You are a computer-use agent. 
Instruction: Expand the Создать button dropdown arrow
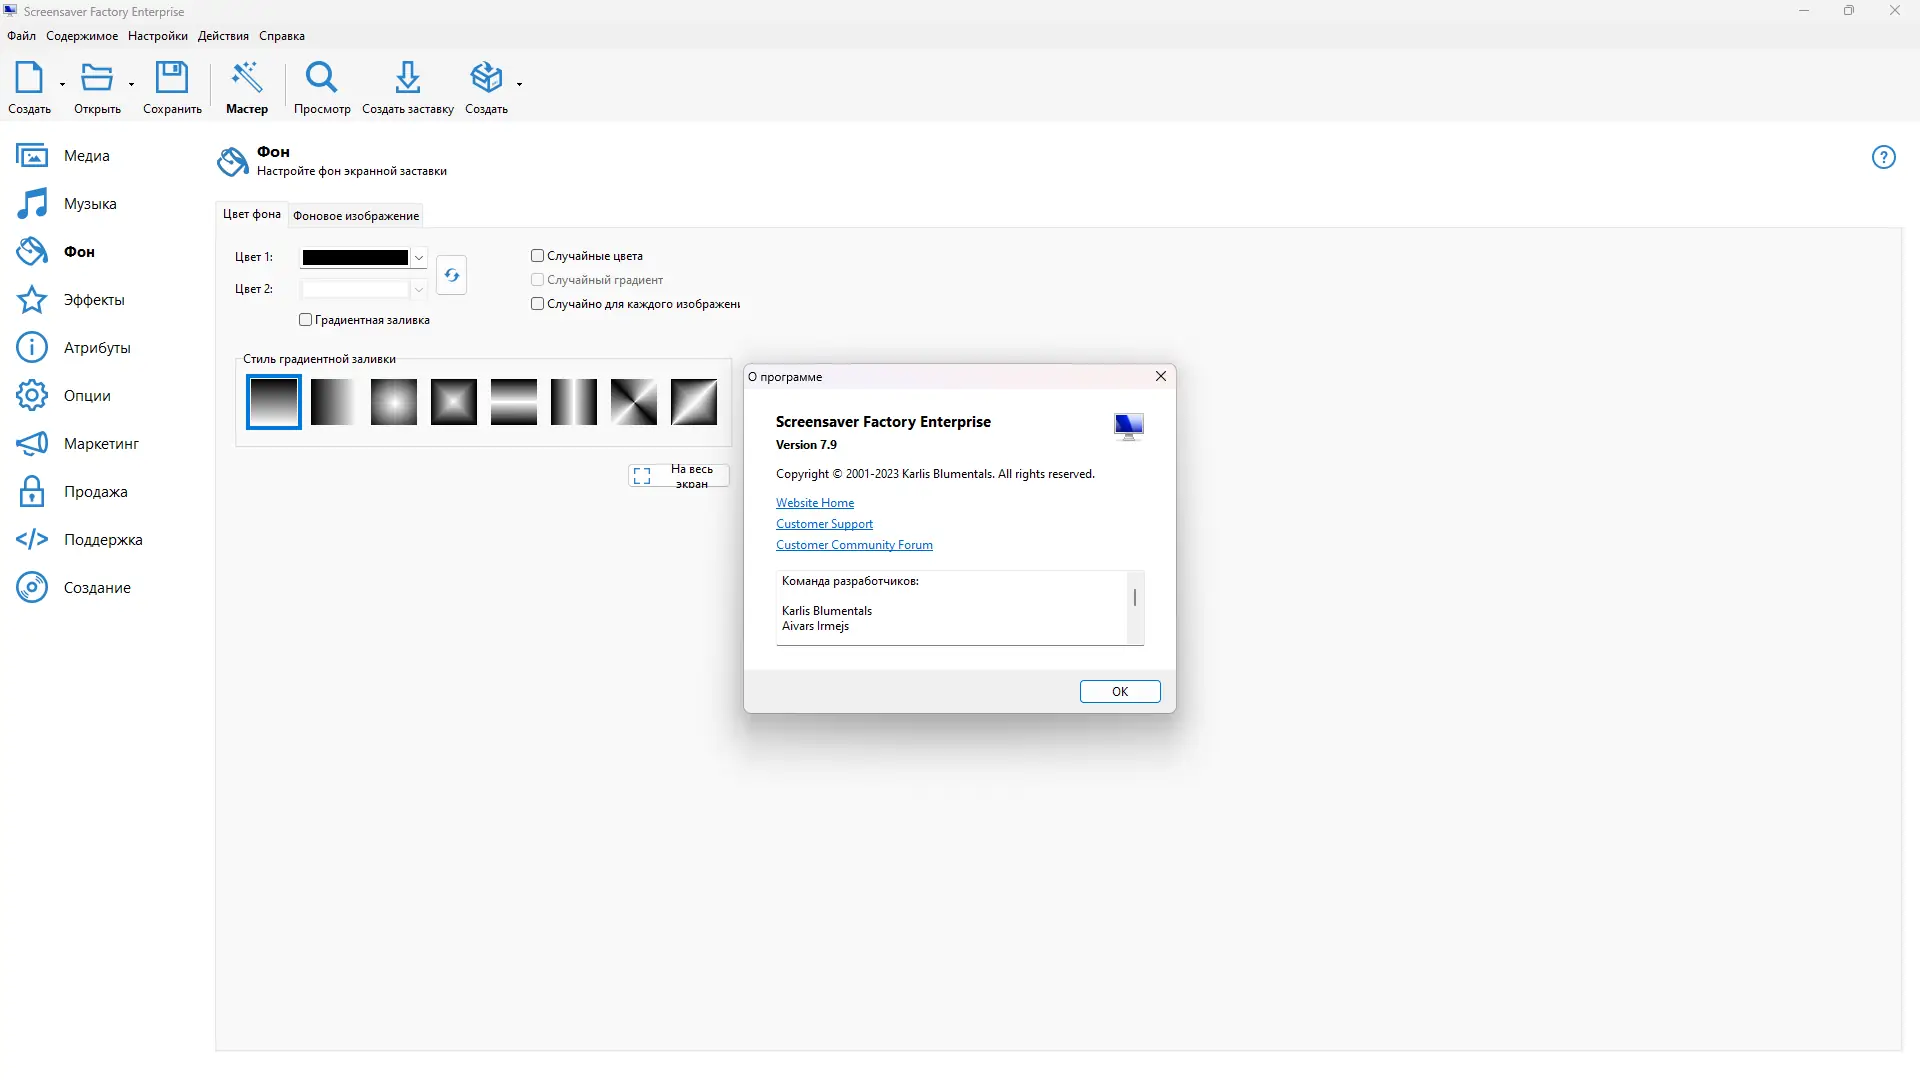coord(62,84)
